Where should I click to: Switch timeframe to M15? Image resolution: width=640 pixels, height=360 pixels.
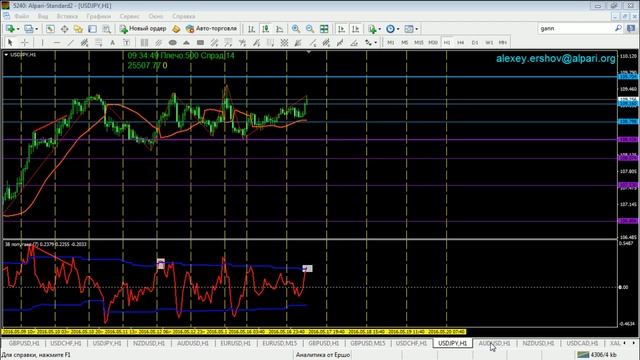point(419,42)
